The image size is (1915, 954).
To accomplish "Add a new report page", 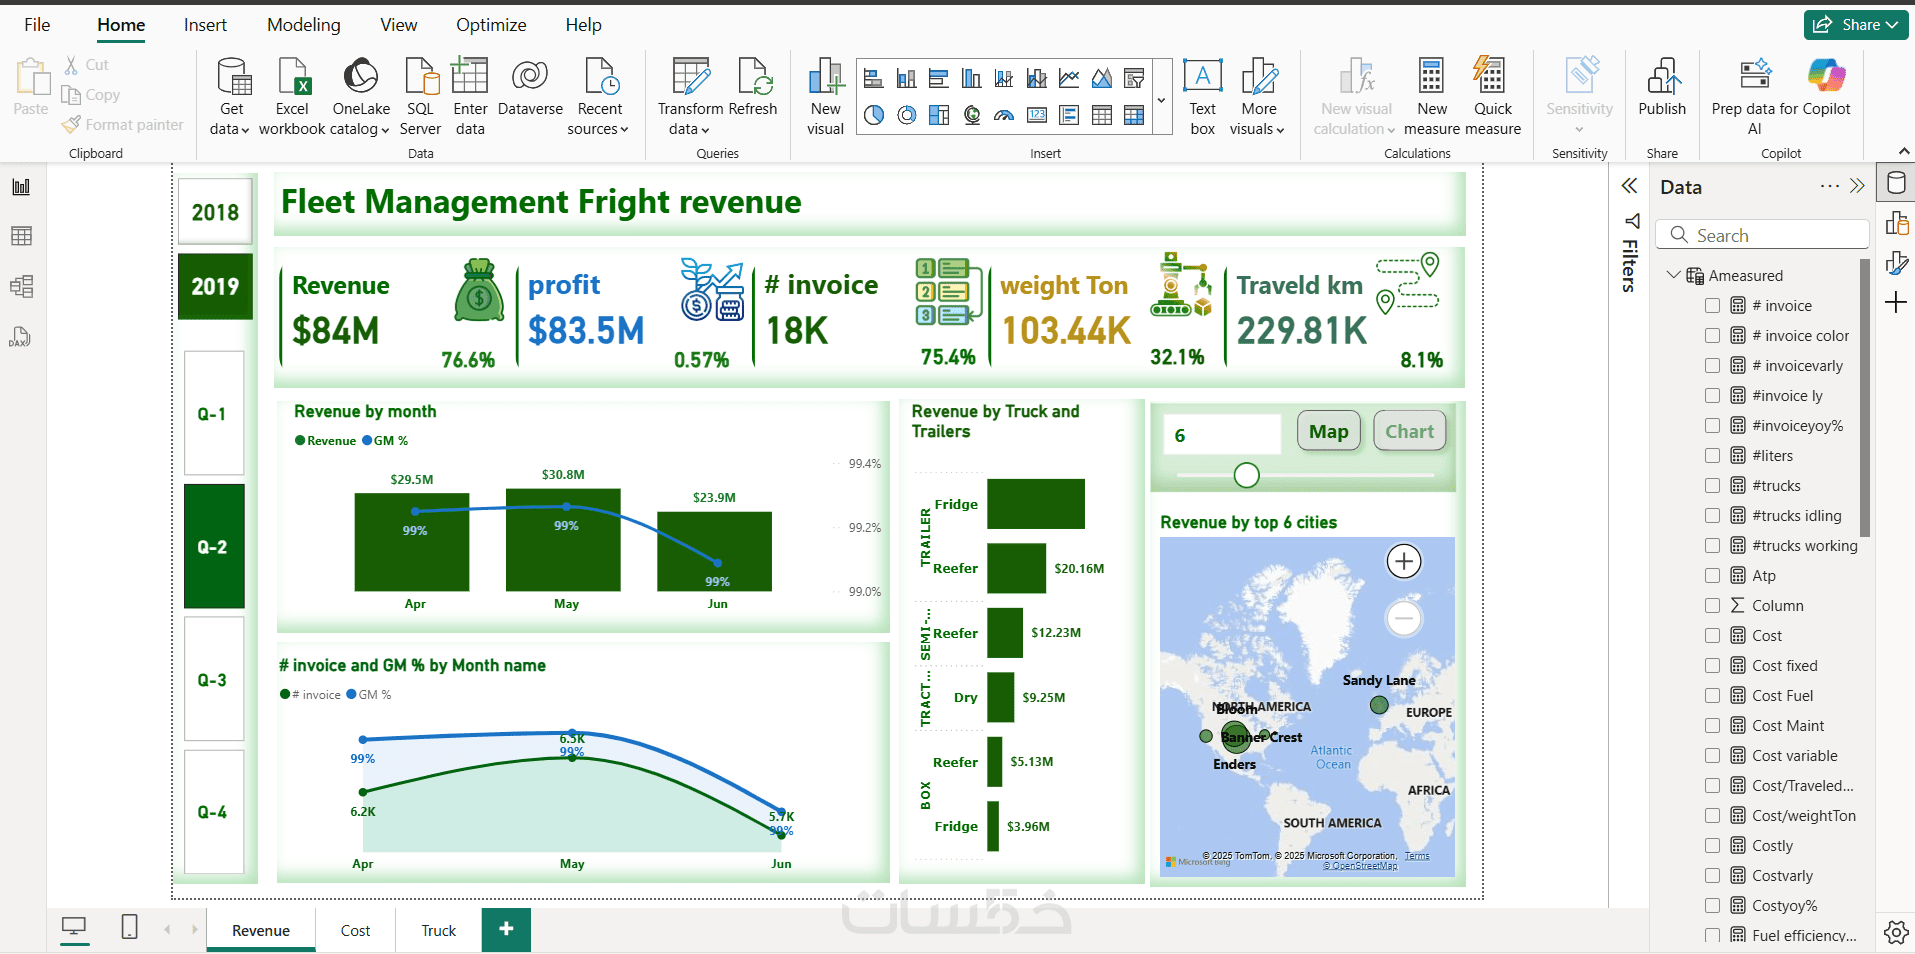I will click(506, 929).
